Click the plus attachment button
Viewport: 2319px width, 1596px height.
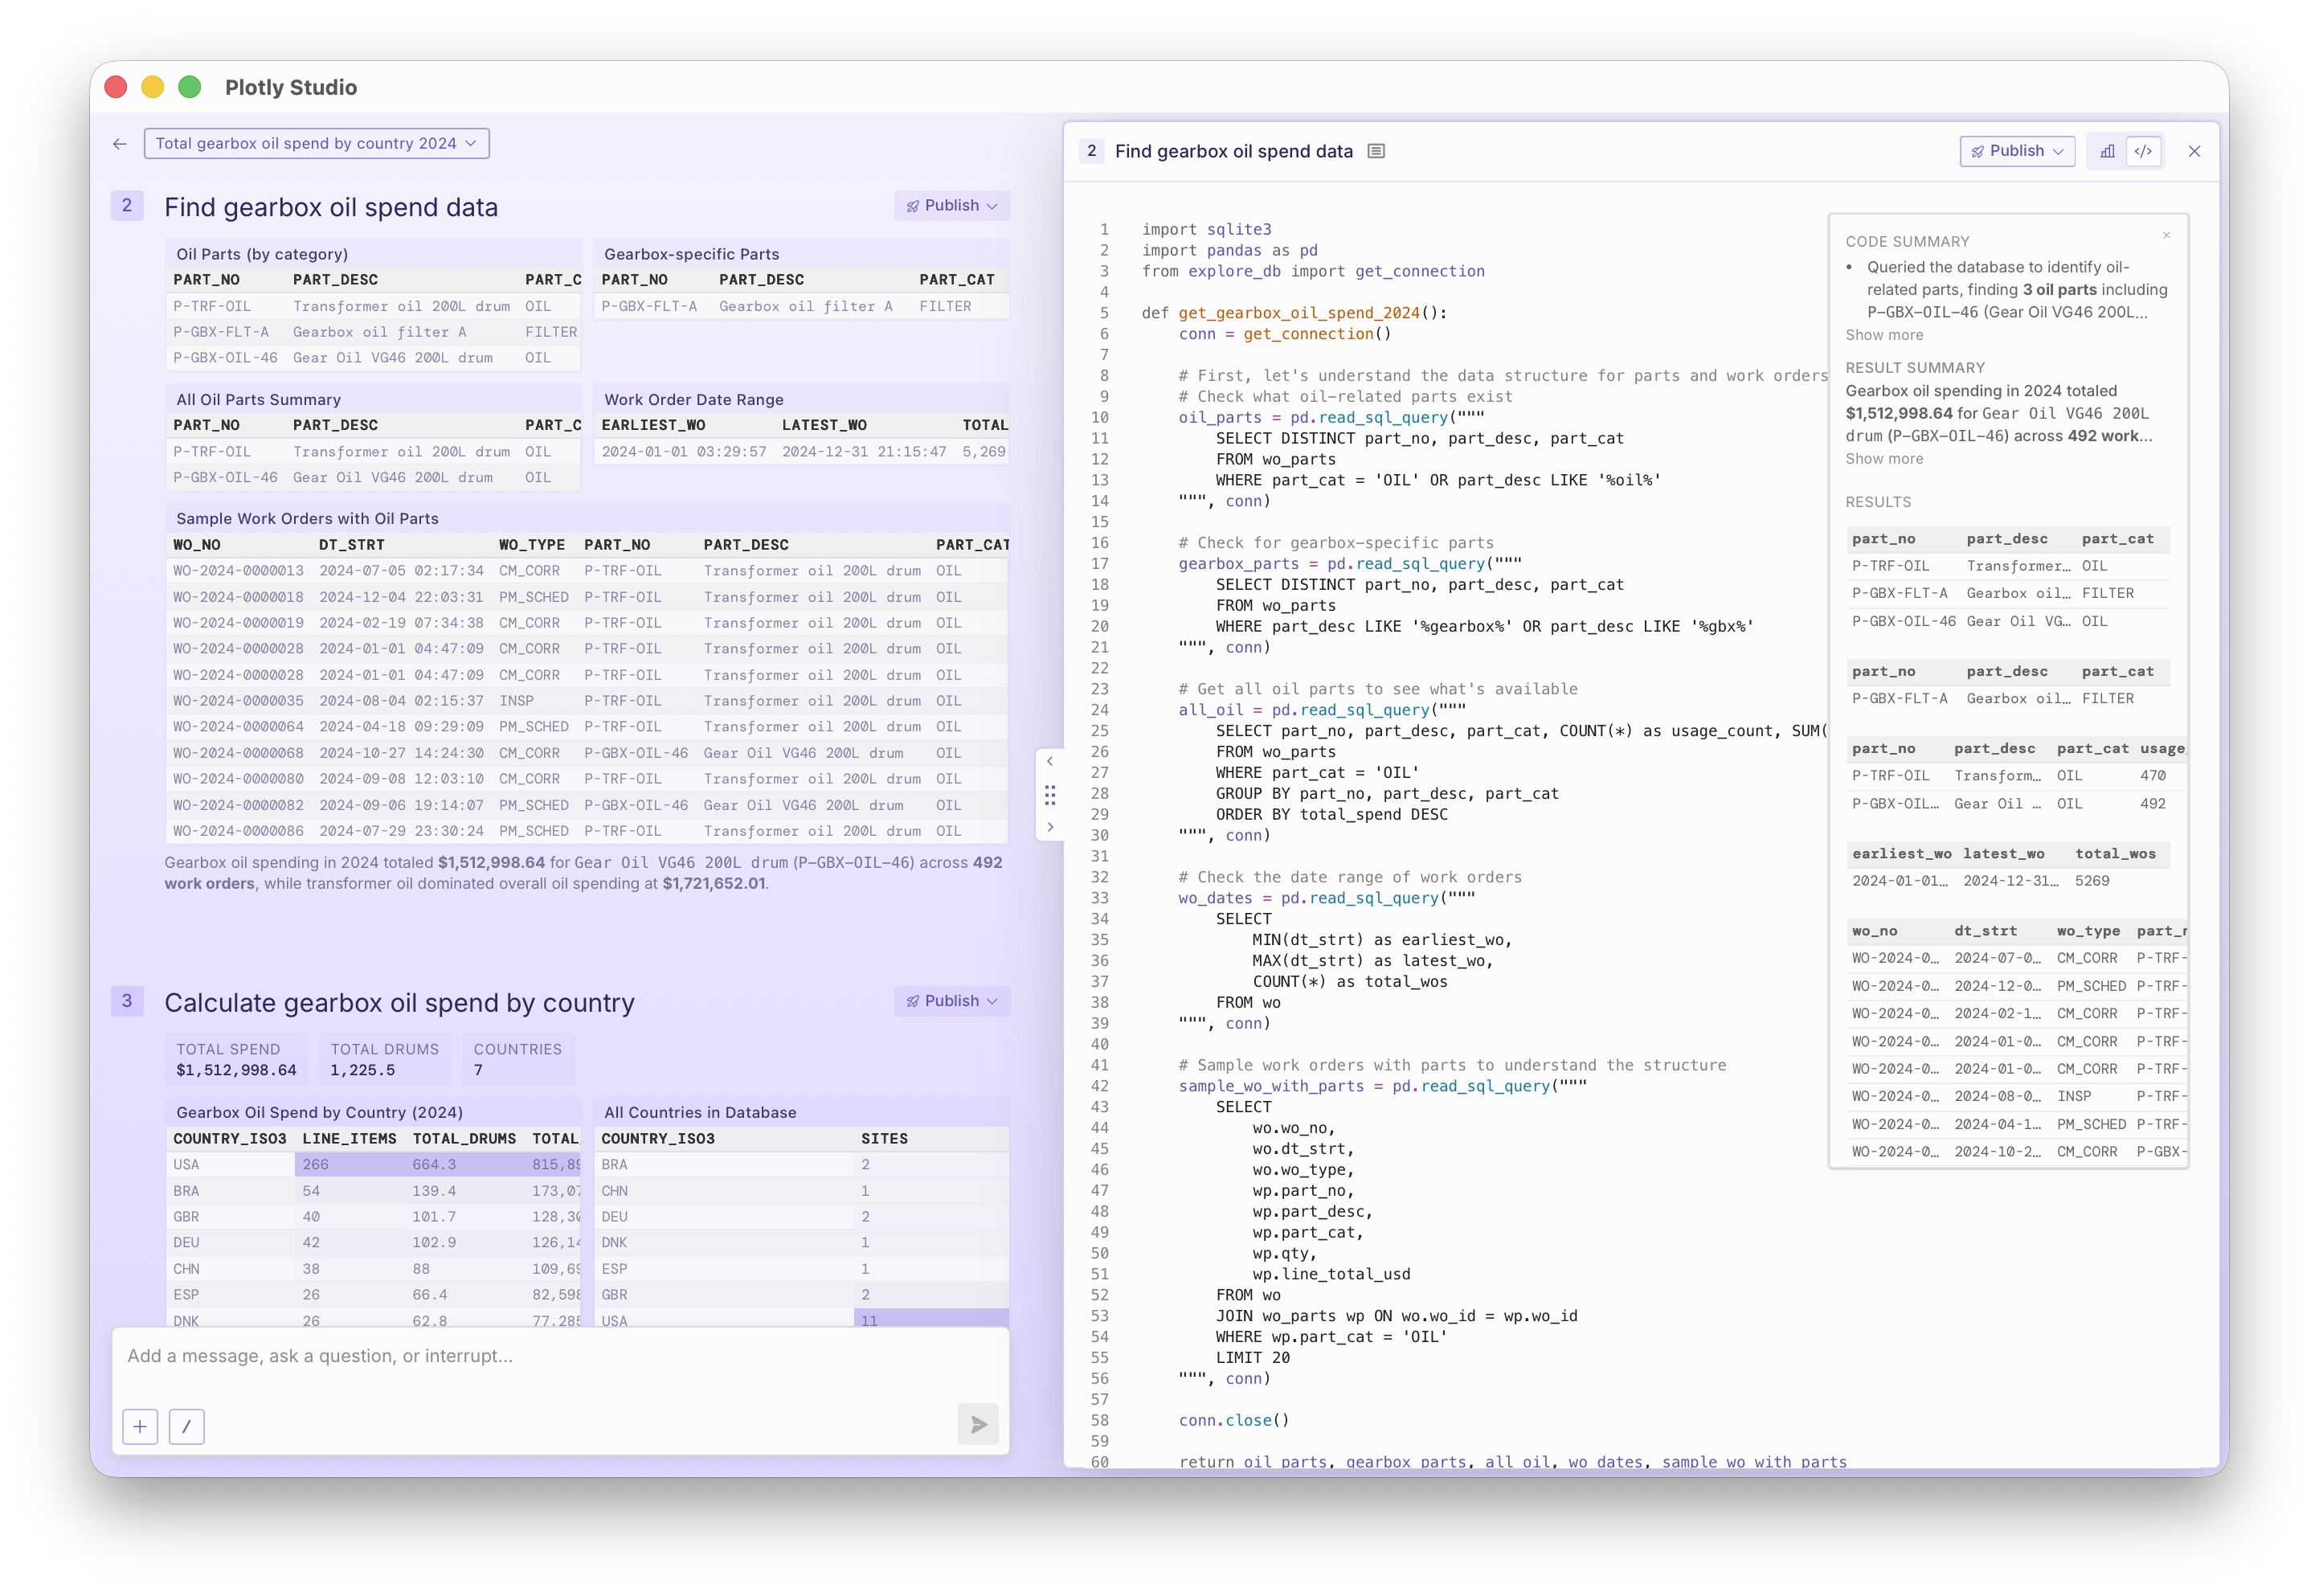click(x=140, y=1426)
